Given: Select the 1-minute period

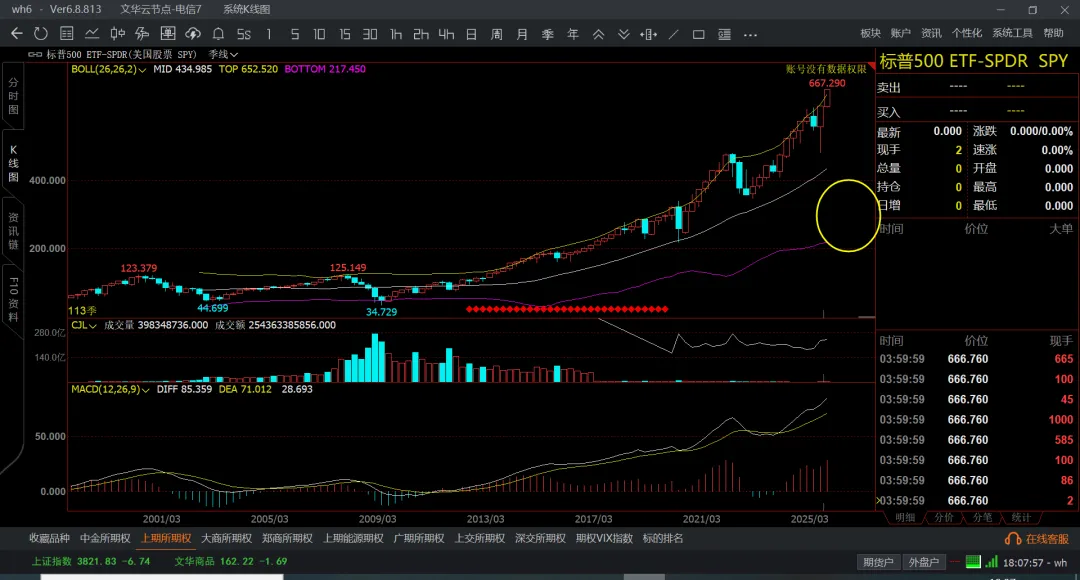Looking at the screenshot, I should [269, 34].
